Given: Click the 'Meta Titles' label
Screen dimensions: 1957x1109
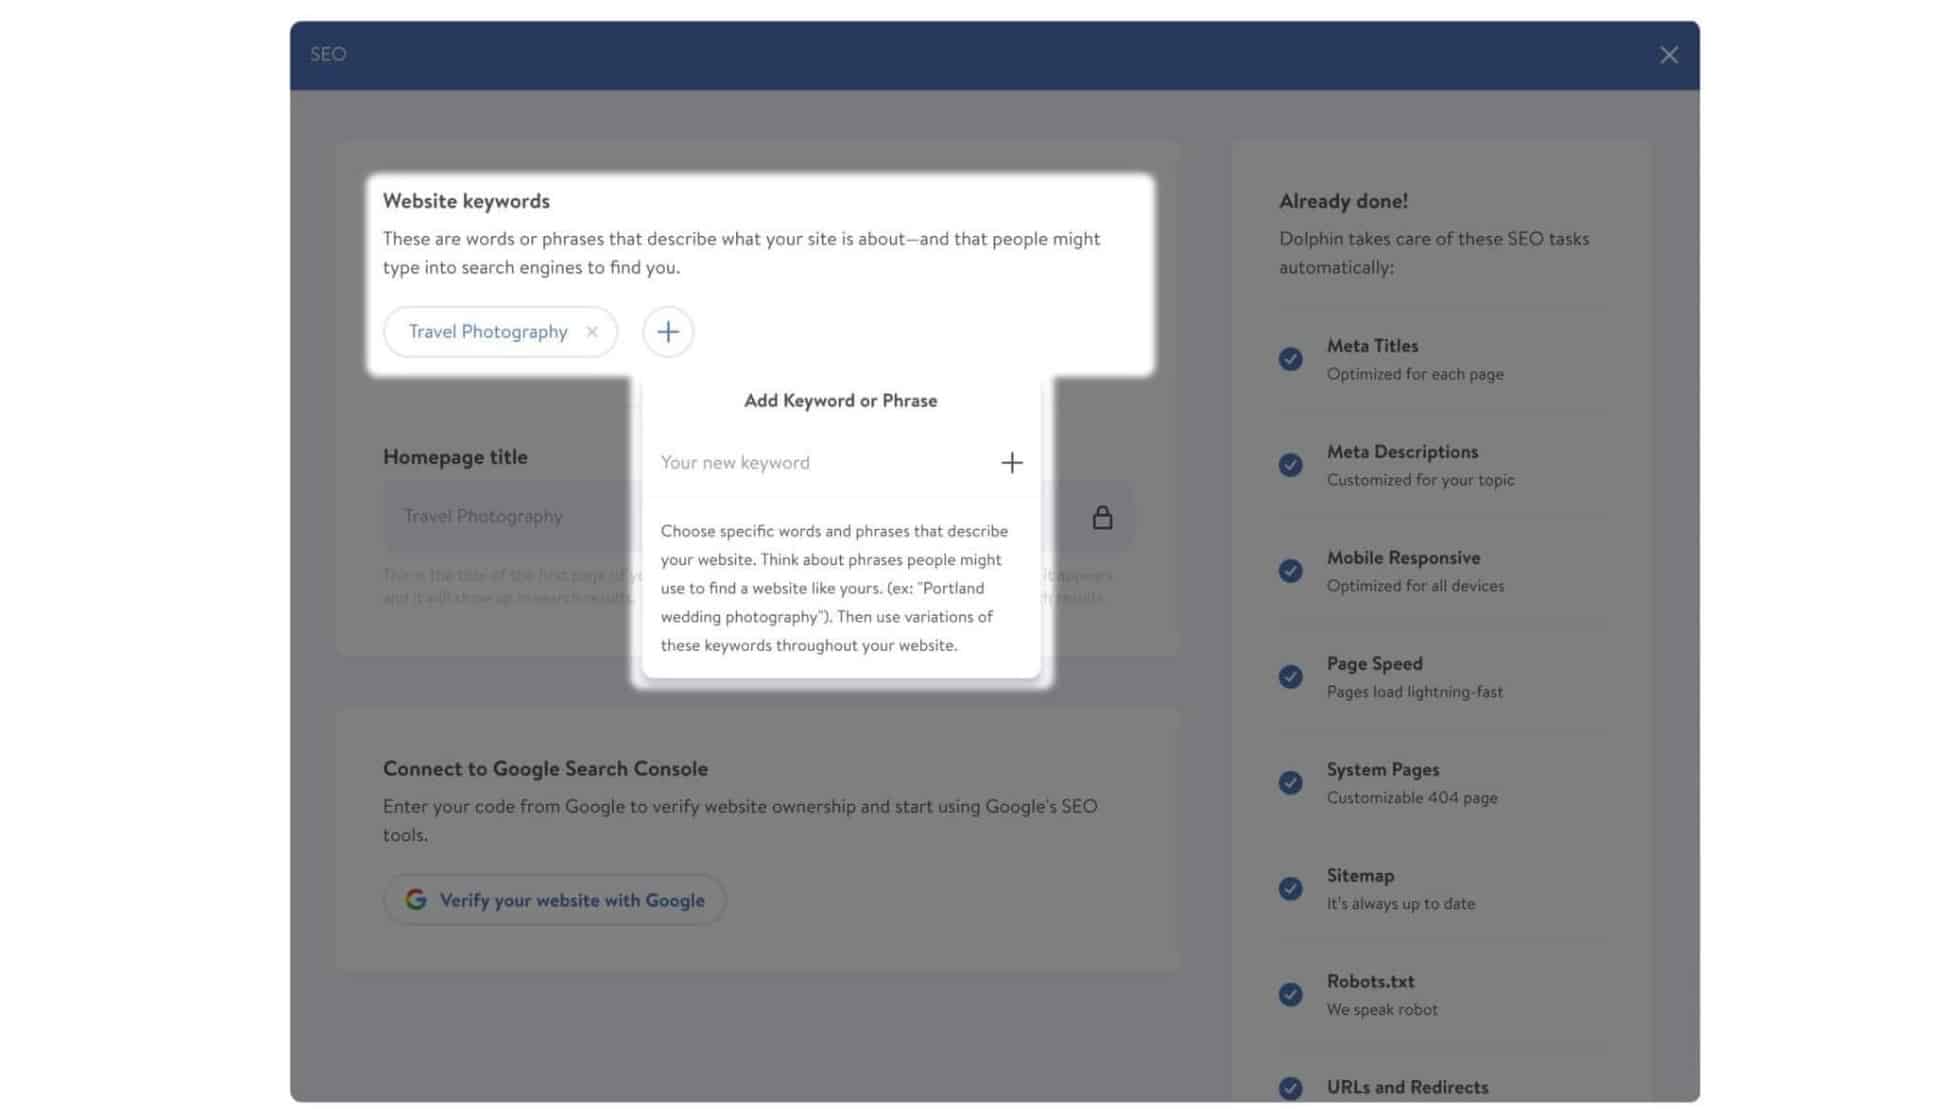Looking at the screenshot, I should [x=1372, y=346].
